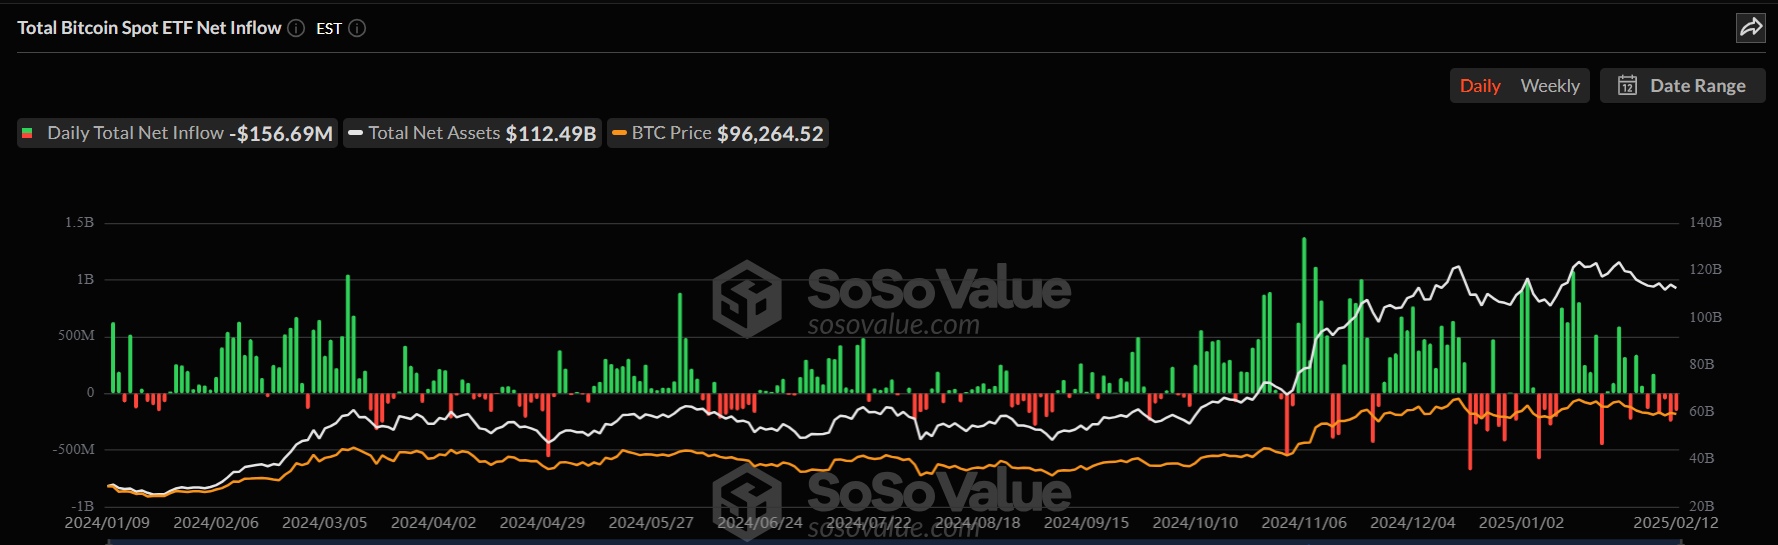Click the $112.49B total net assets value

point(551,134)
